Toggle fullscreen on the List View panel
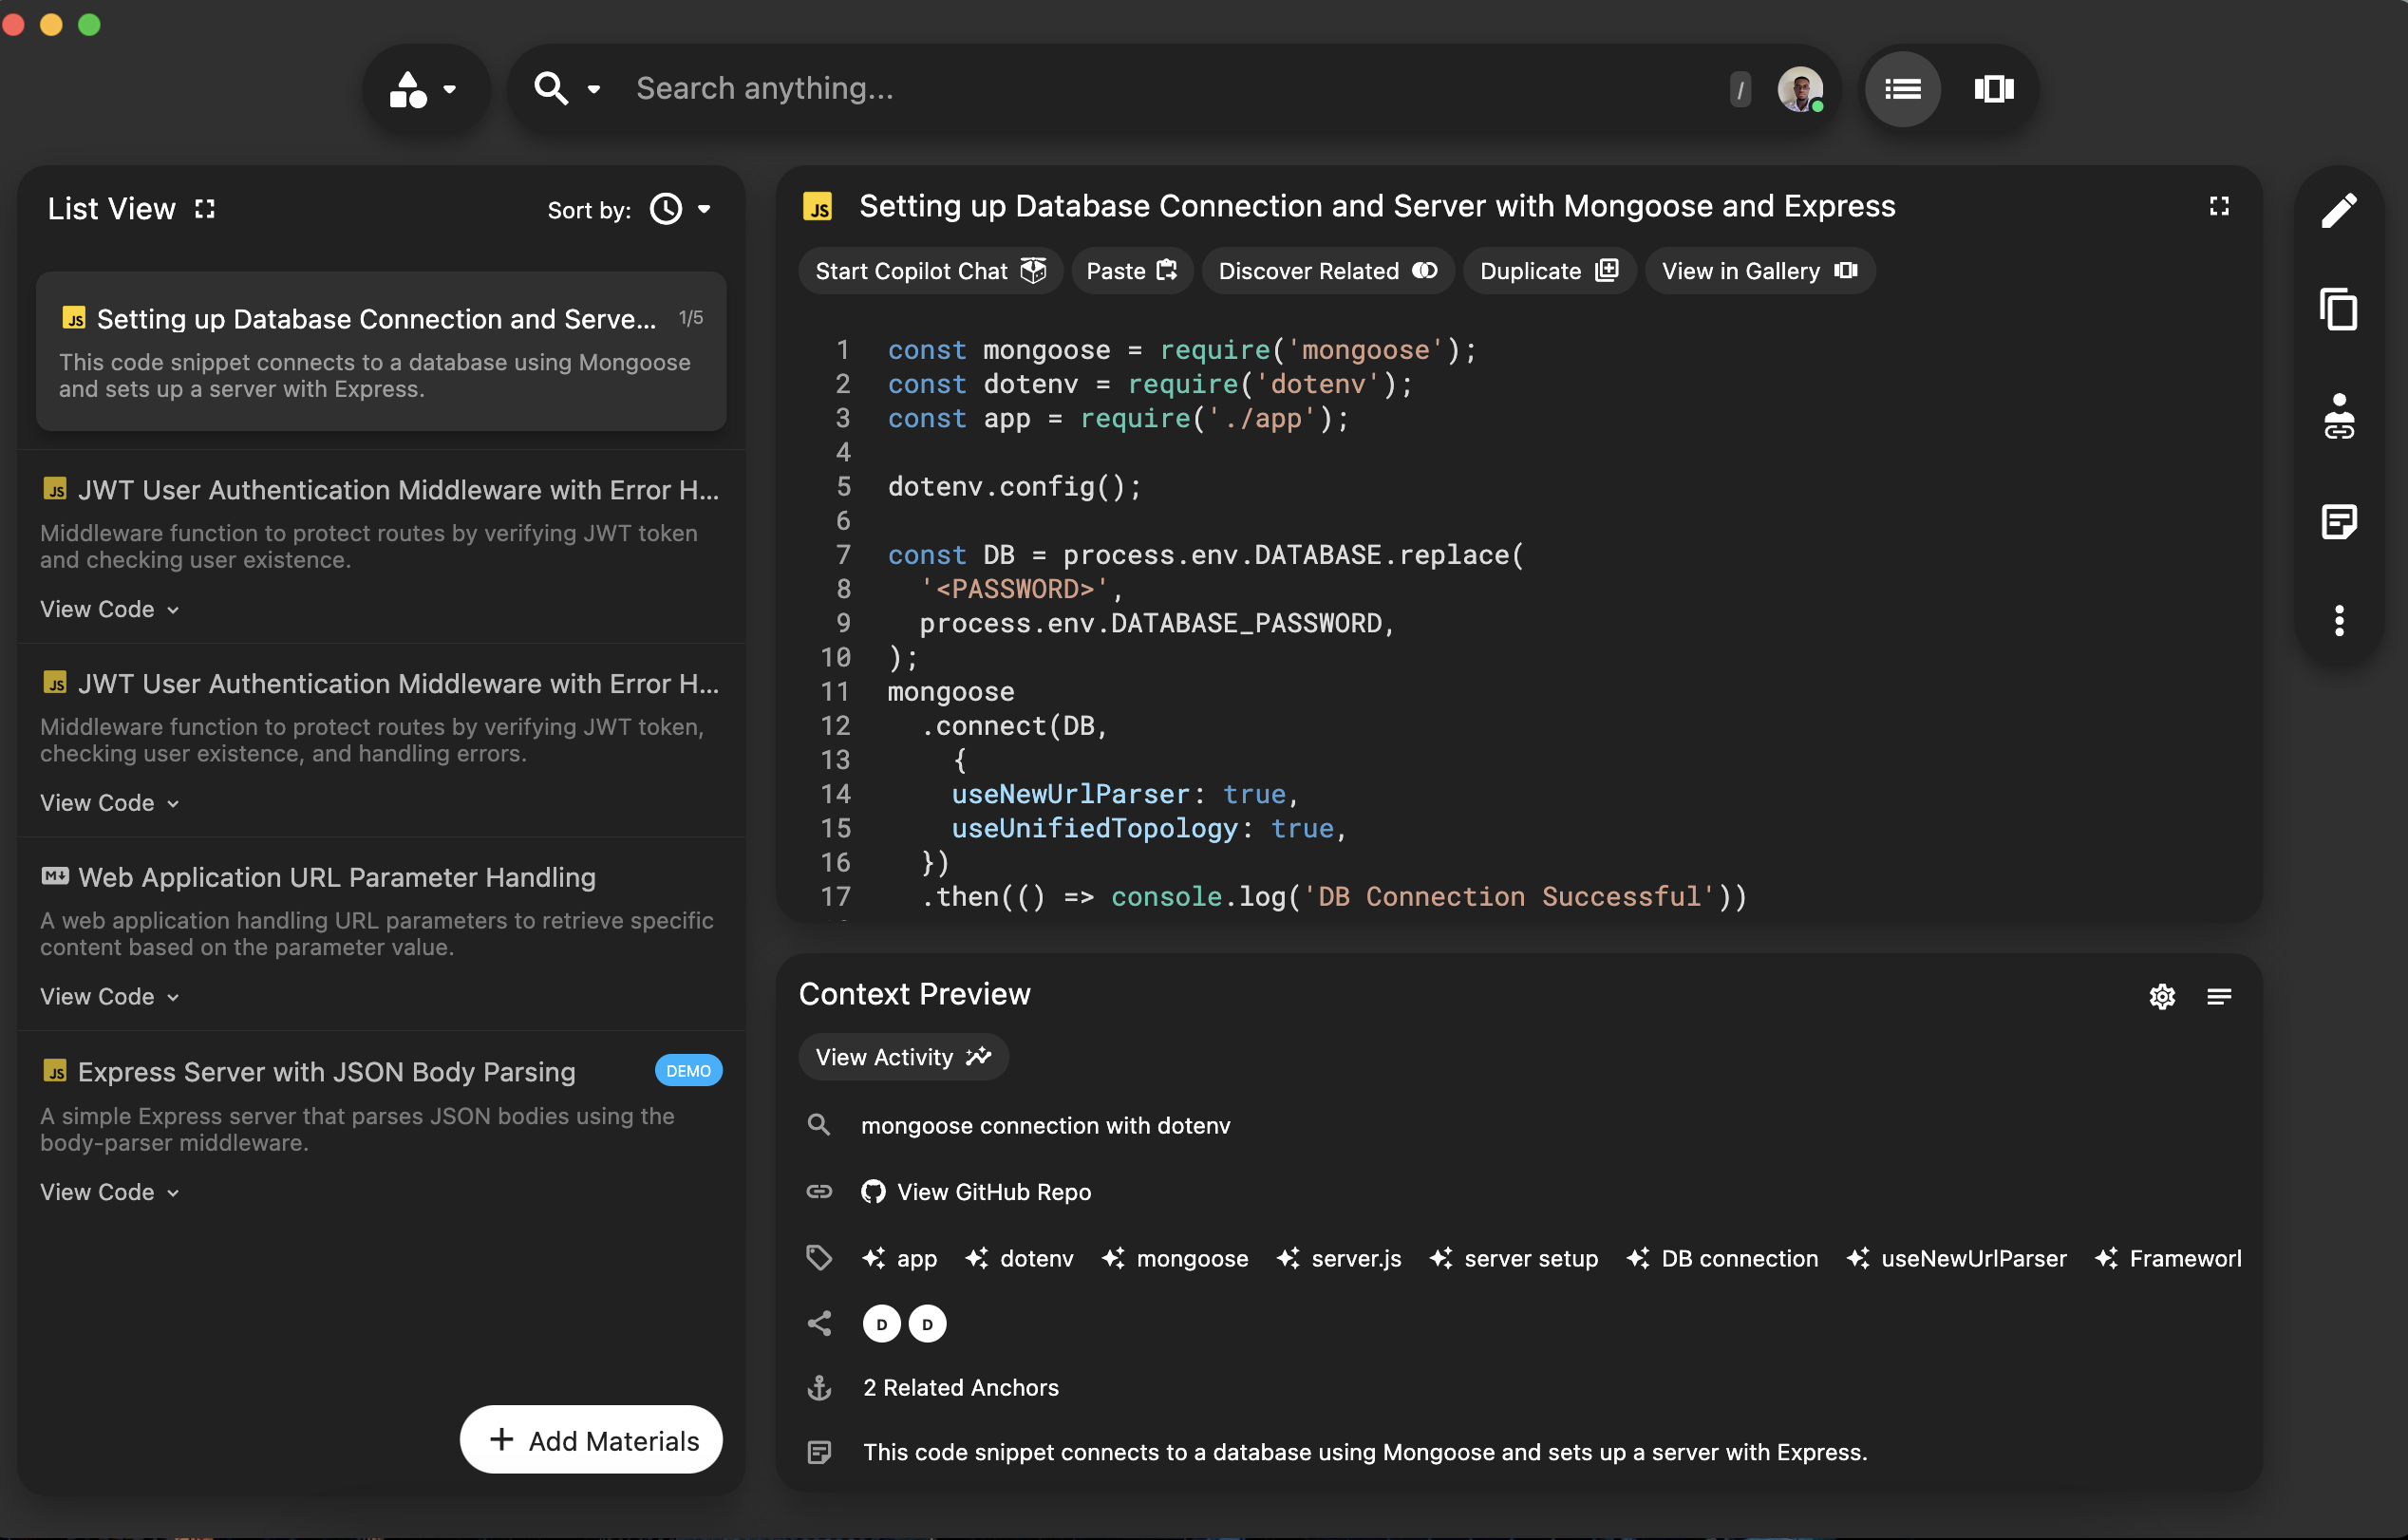Viewport: 2408px width, 1540px height. point(205,208)
